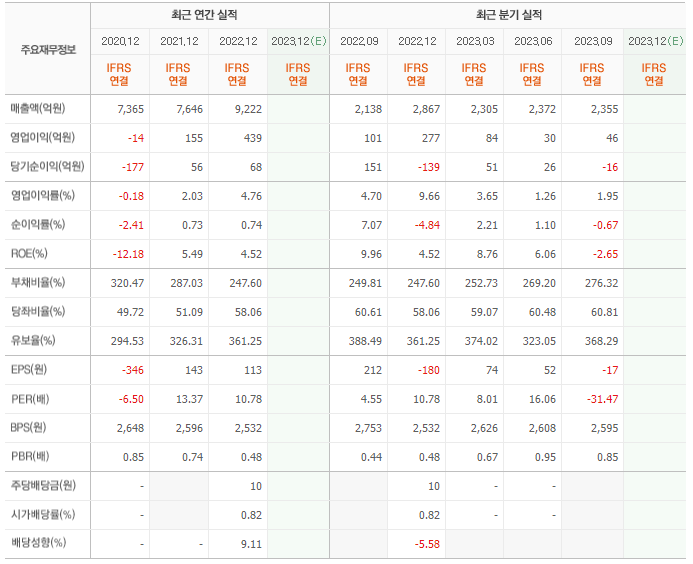
Task: Click the 배당성향(%) row label
Action: coord(38,542)
